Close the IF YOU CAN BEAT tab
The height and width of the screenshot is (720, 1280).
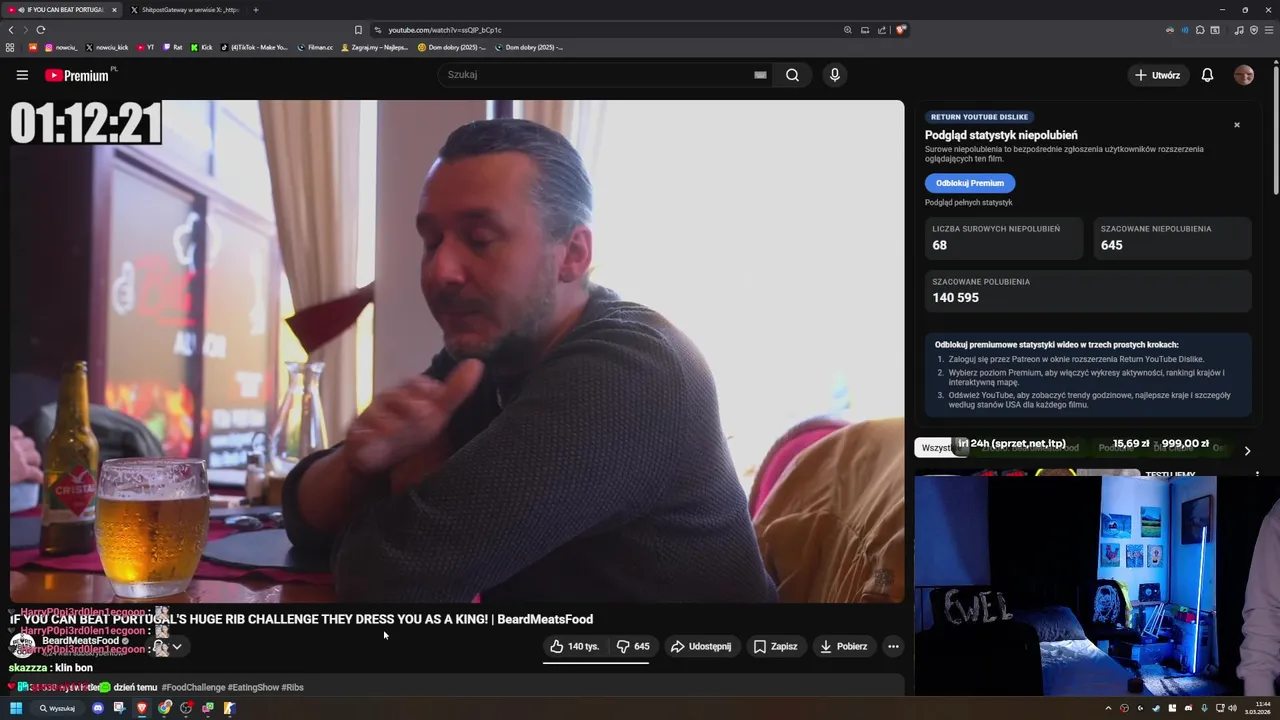click(114, 10)
